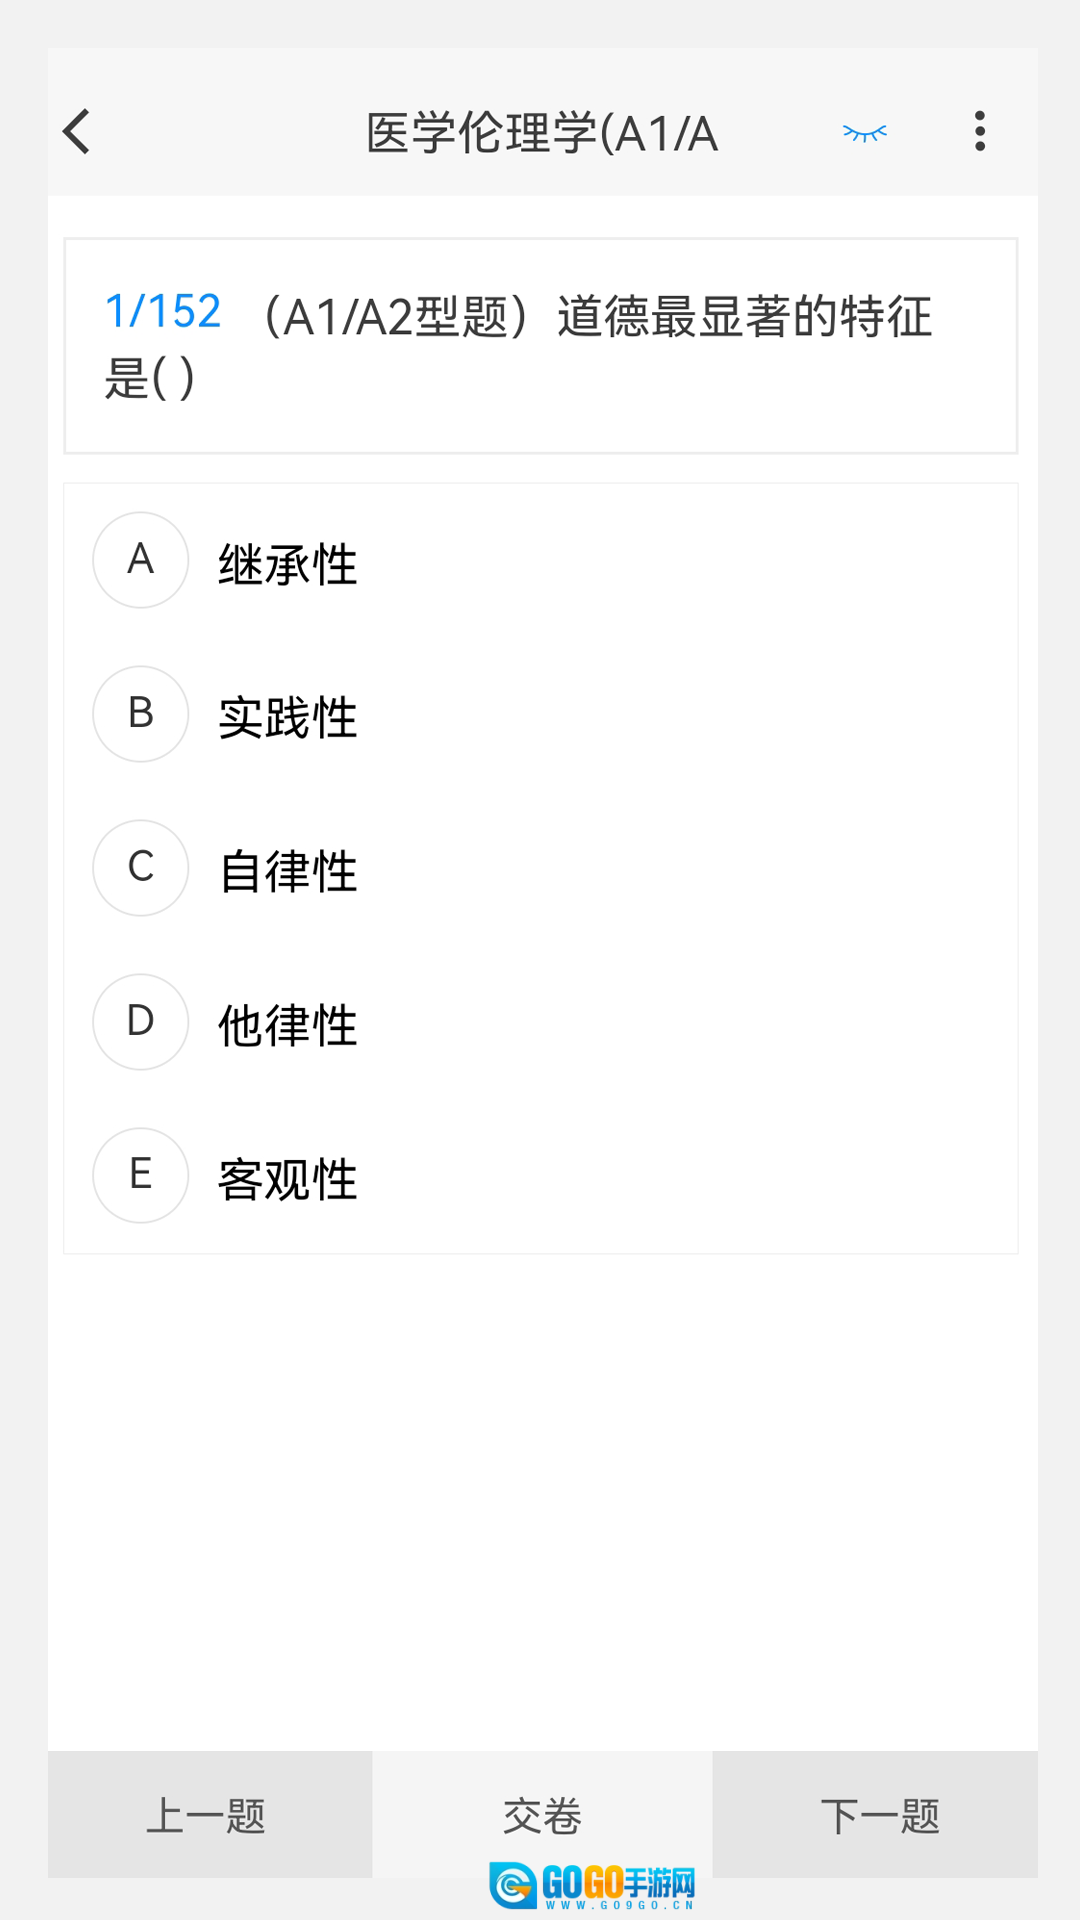Pick the 客观性 answer text

(288, 1180)
